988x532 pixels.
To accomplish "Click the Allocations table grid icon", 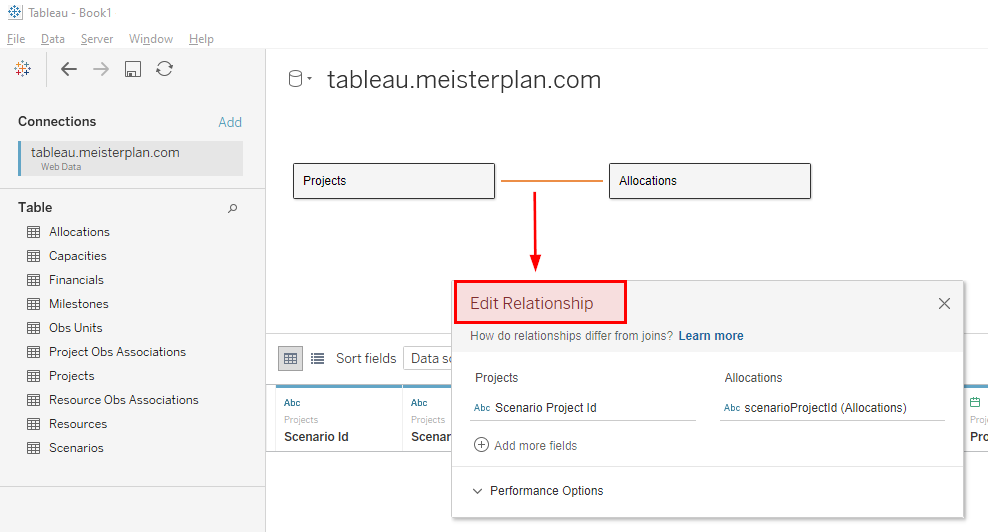I will pyautogui.click(x=33, y=232).
